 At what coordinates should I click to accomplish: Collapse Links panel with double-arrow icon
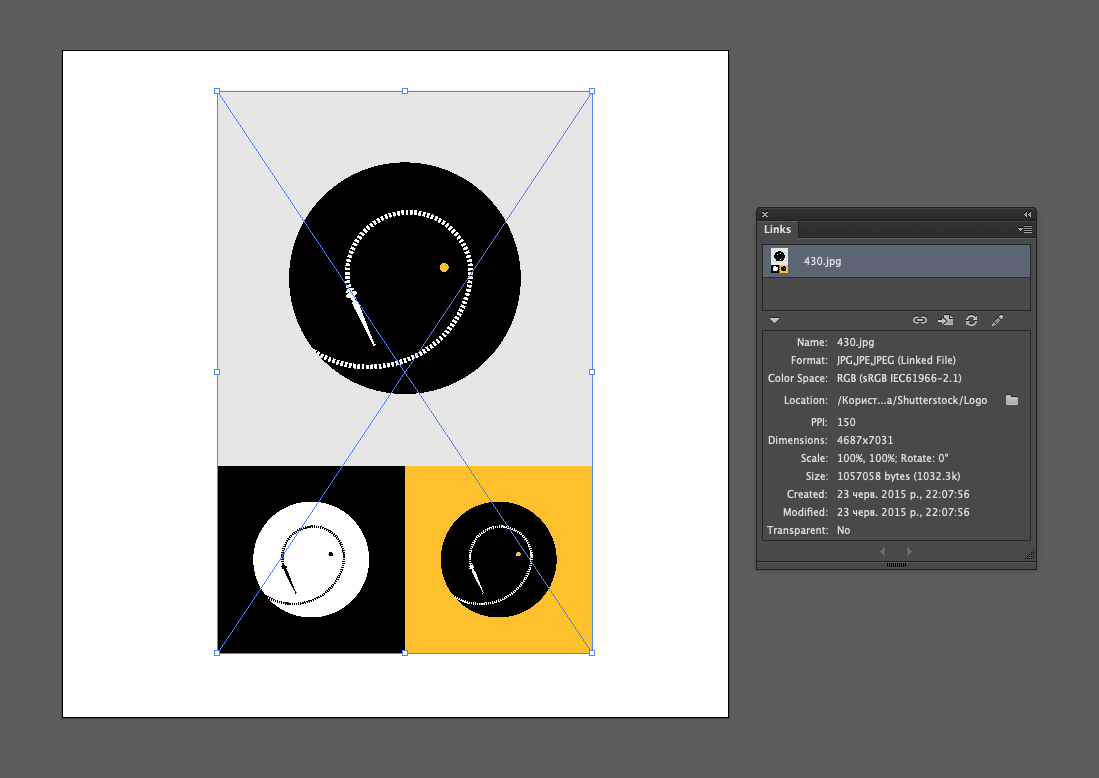1027,214
